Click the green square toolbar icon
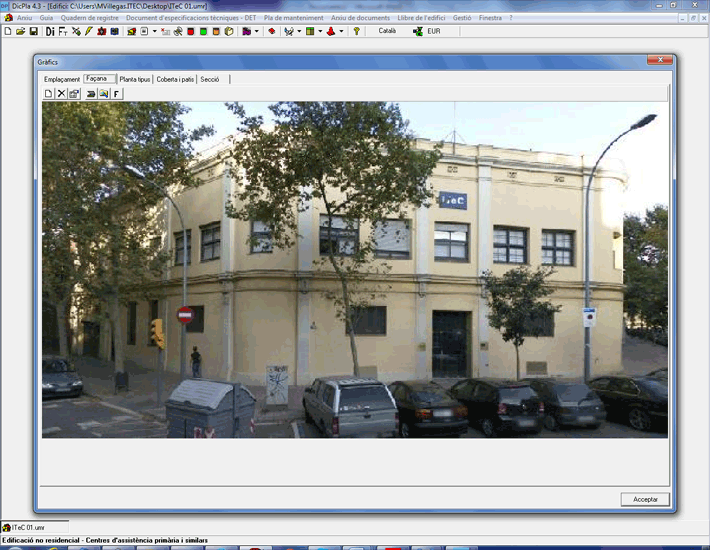This screenshot has height=550, width=710. 203,31
